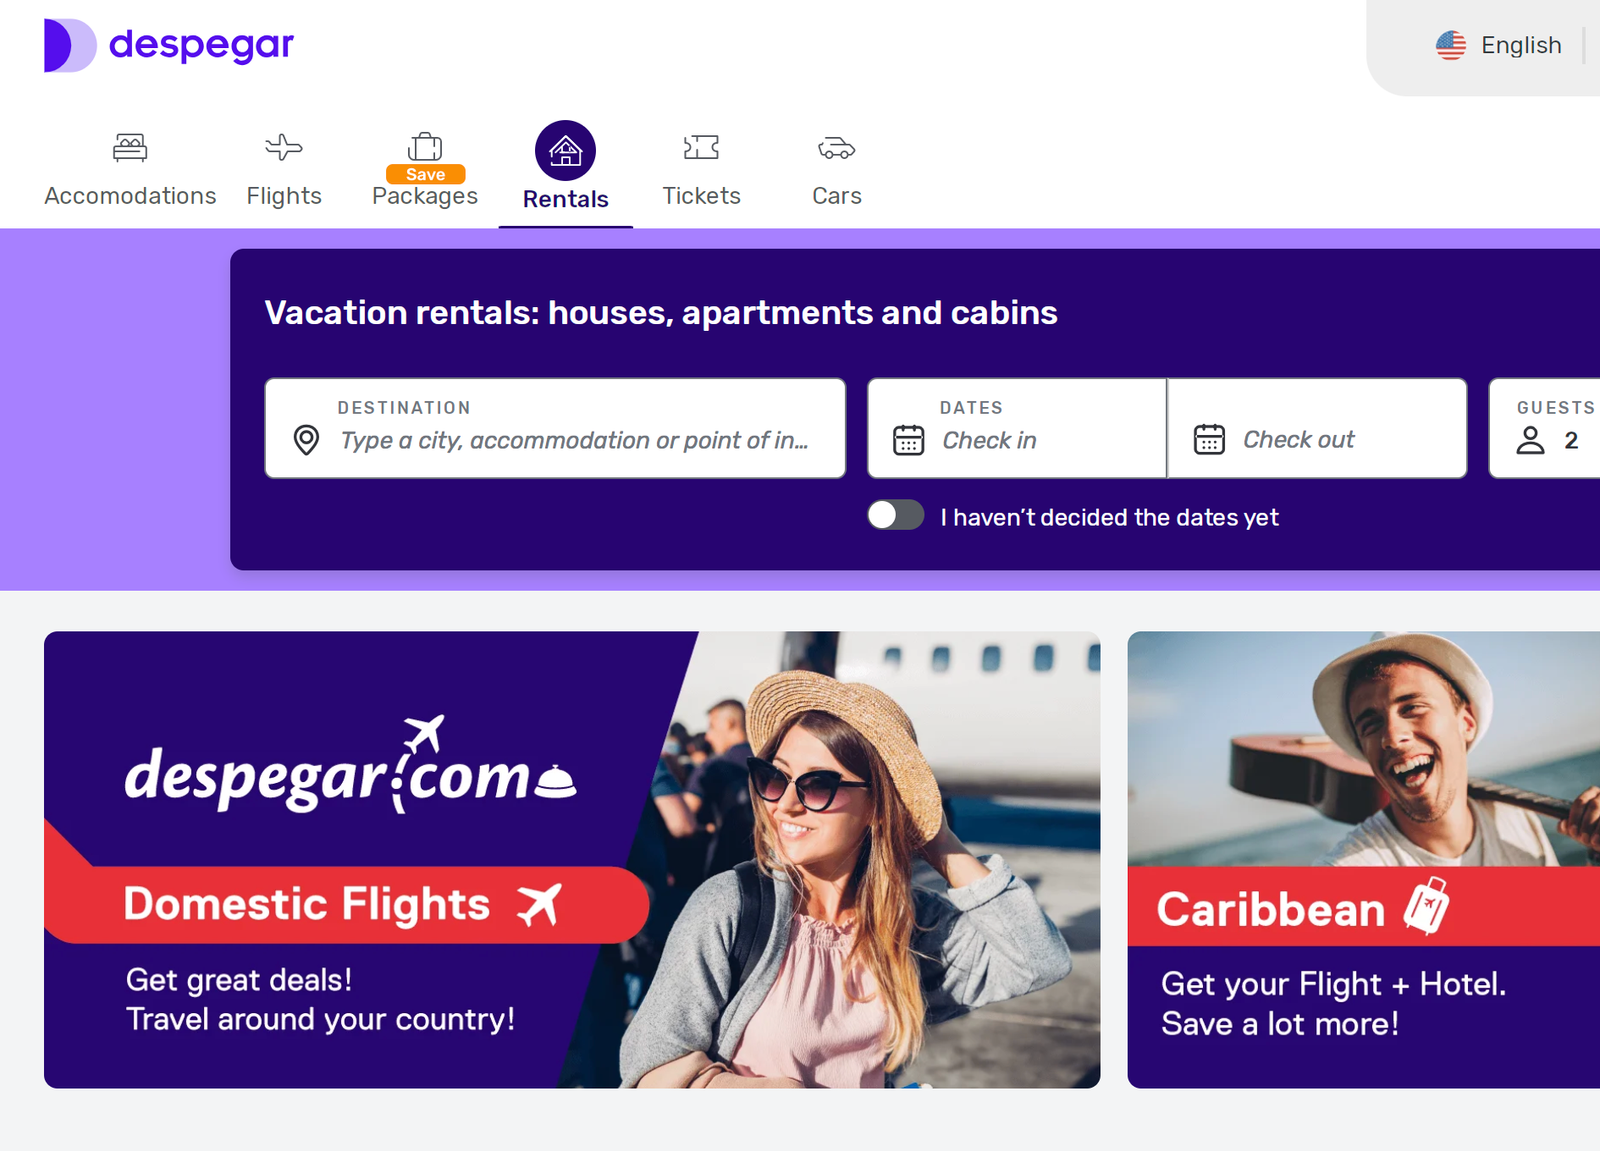Viewport: 1600px width, 1151px height.
Task: Click the despegar logo
Action: click(x=169, y=45)
